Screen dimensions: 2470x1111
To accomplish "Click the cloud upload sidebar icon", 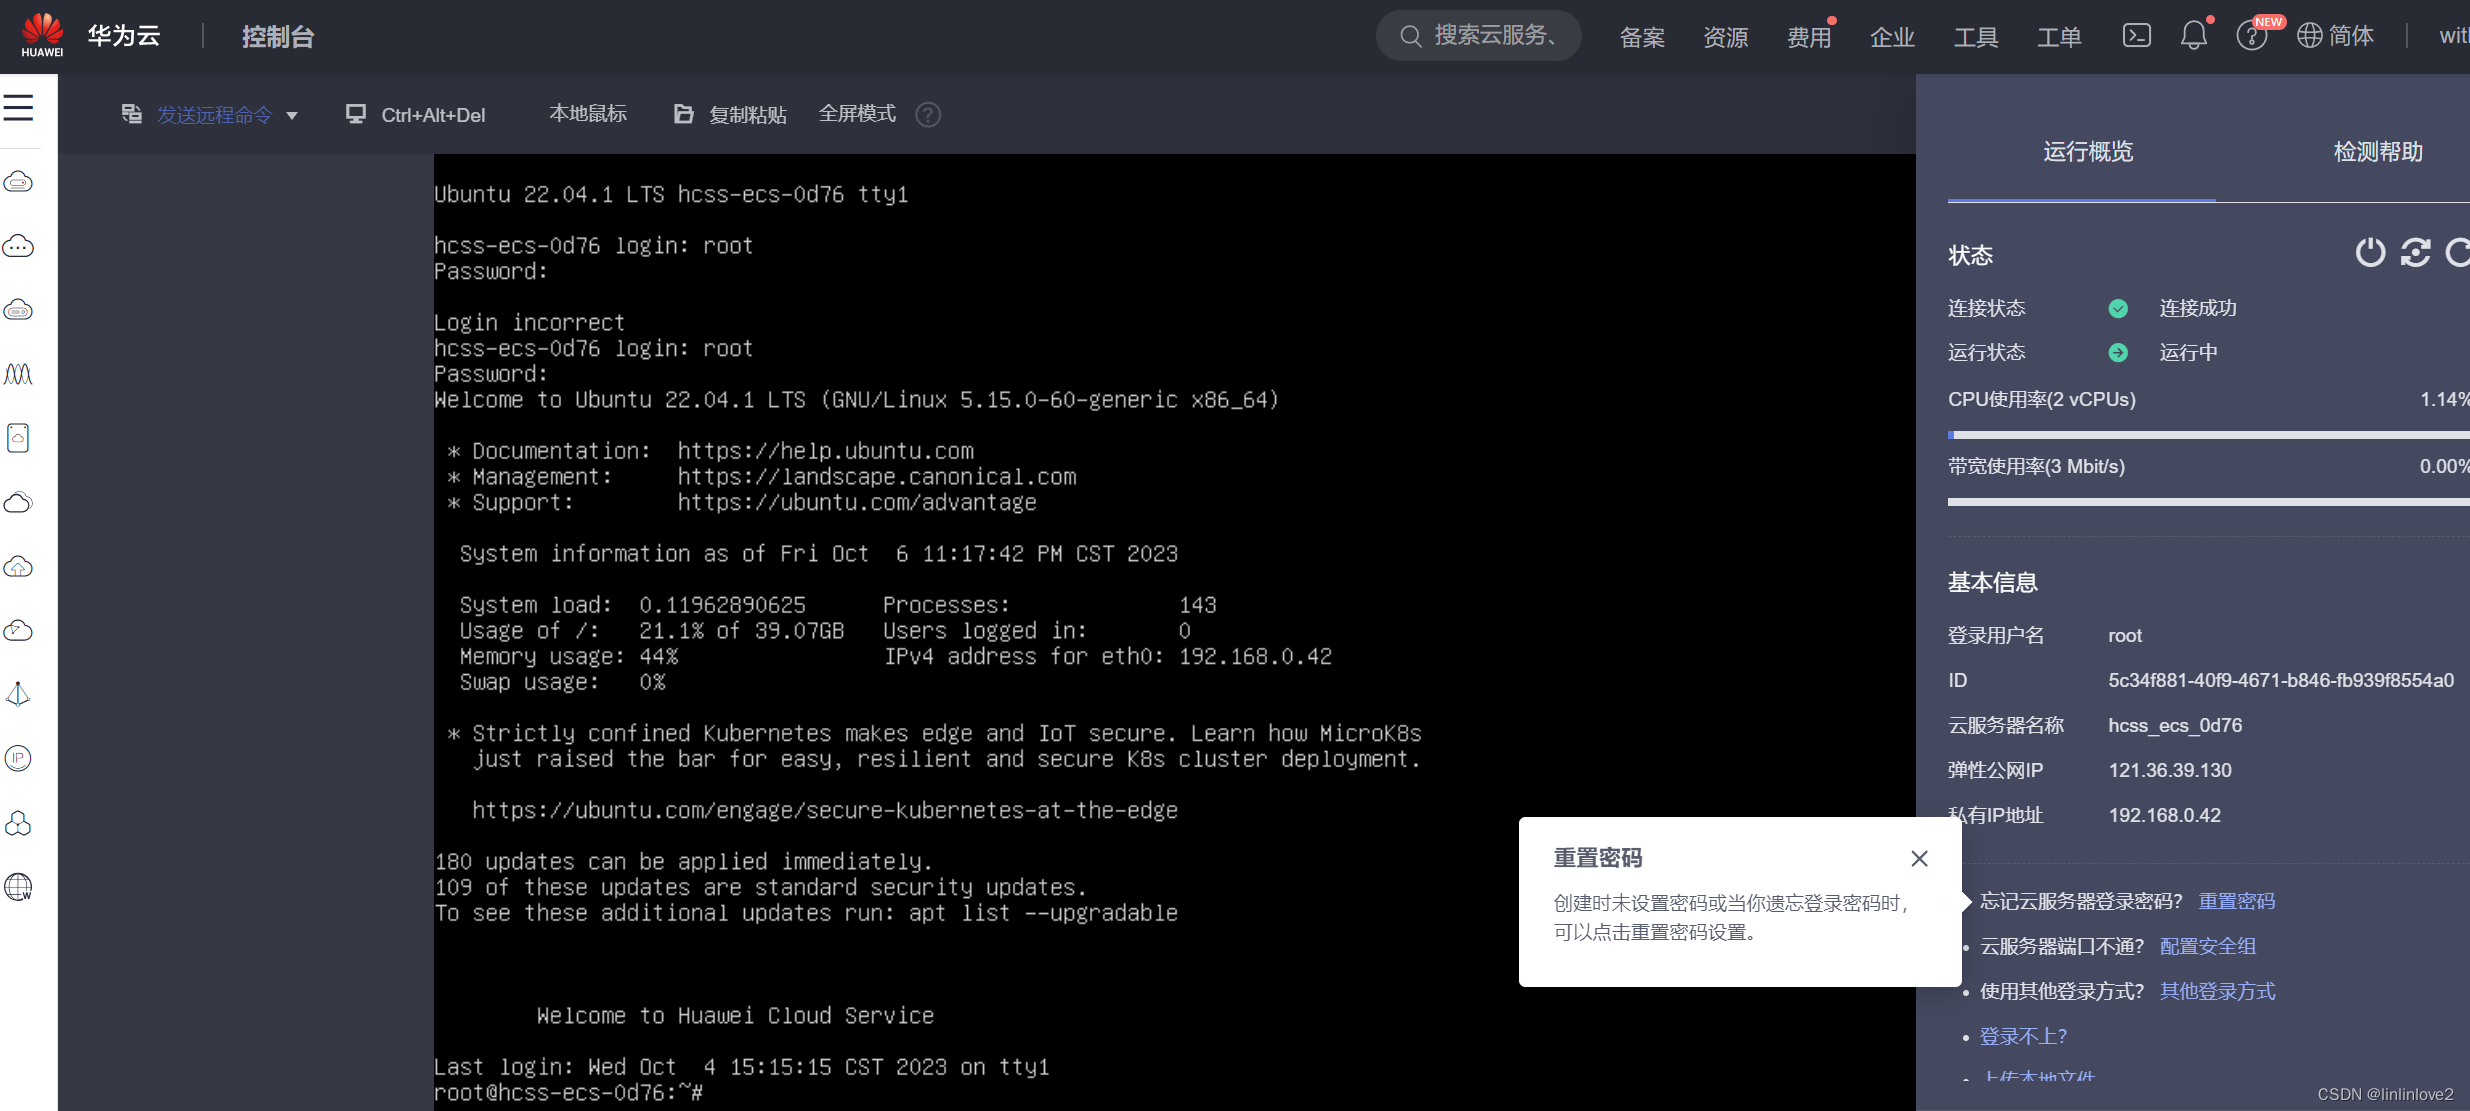I will coord(18,566).
